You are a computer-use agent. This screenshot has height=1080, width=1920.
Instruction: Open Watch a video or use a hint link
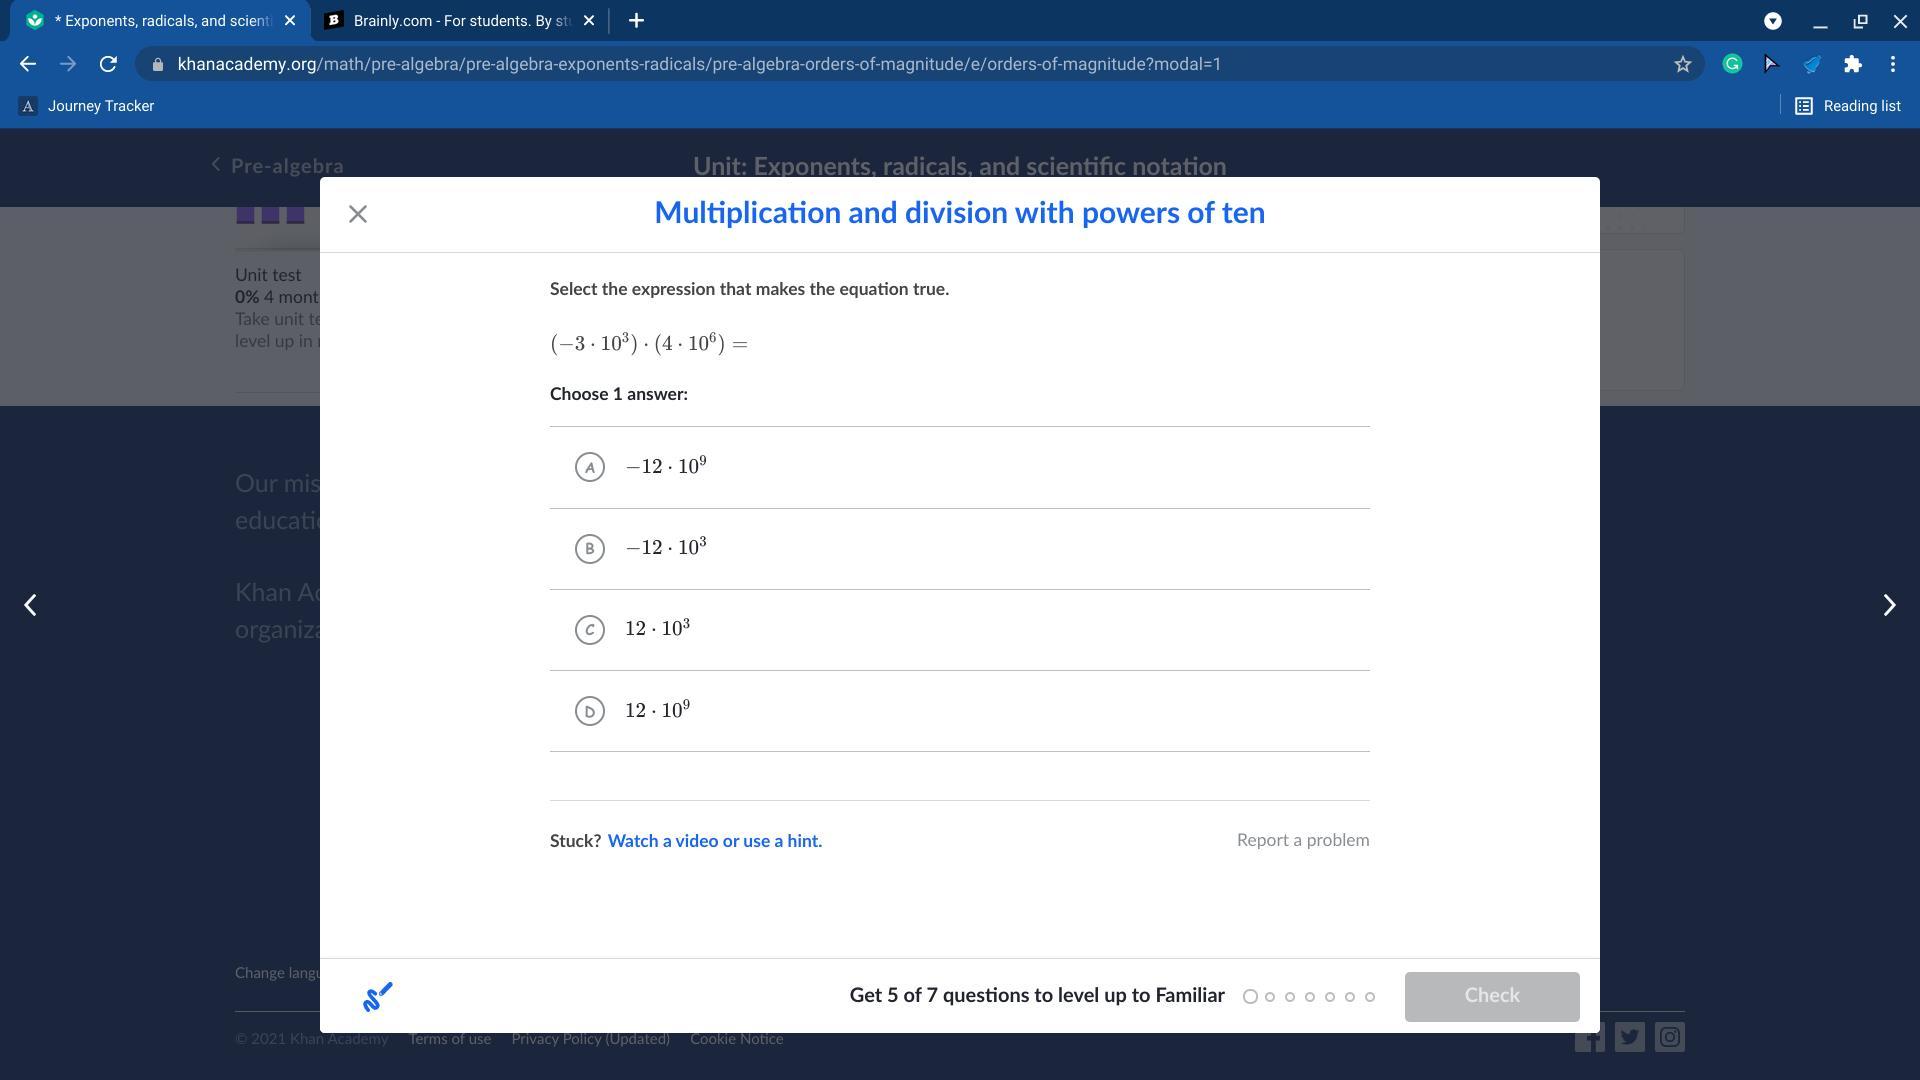point(714,841)
